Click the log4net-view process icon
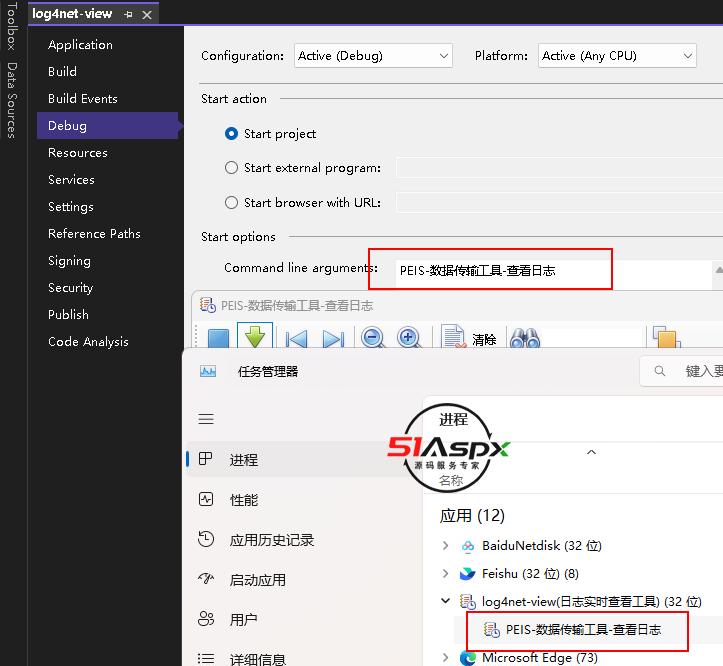This screenshot has height=666, width=723. 468,601
